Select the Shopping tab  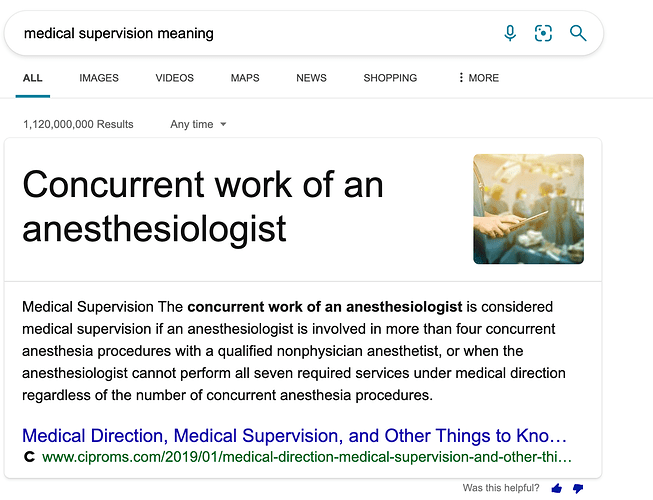(390, 78)
